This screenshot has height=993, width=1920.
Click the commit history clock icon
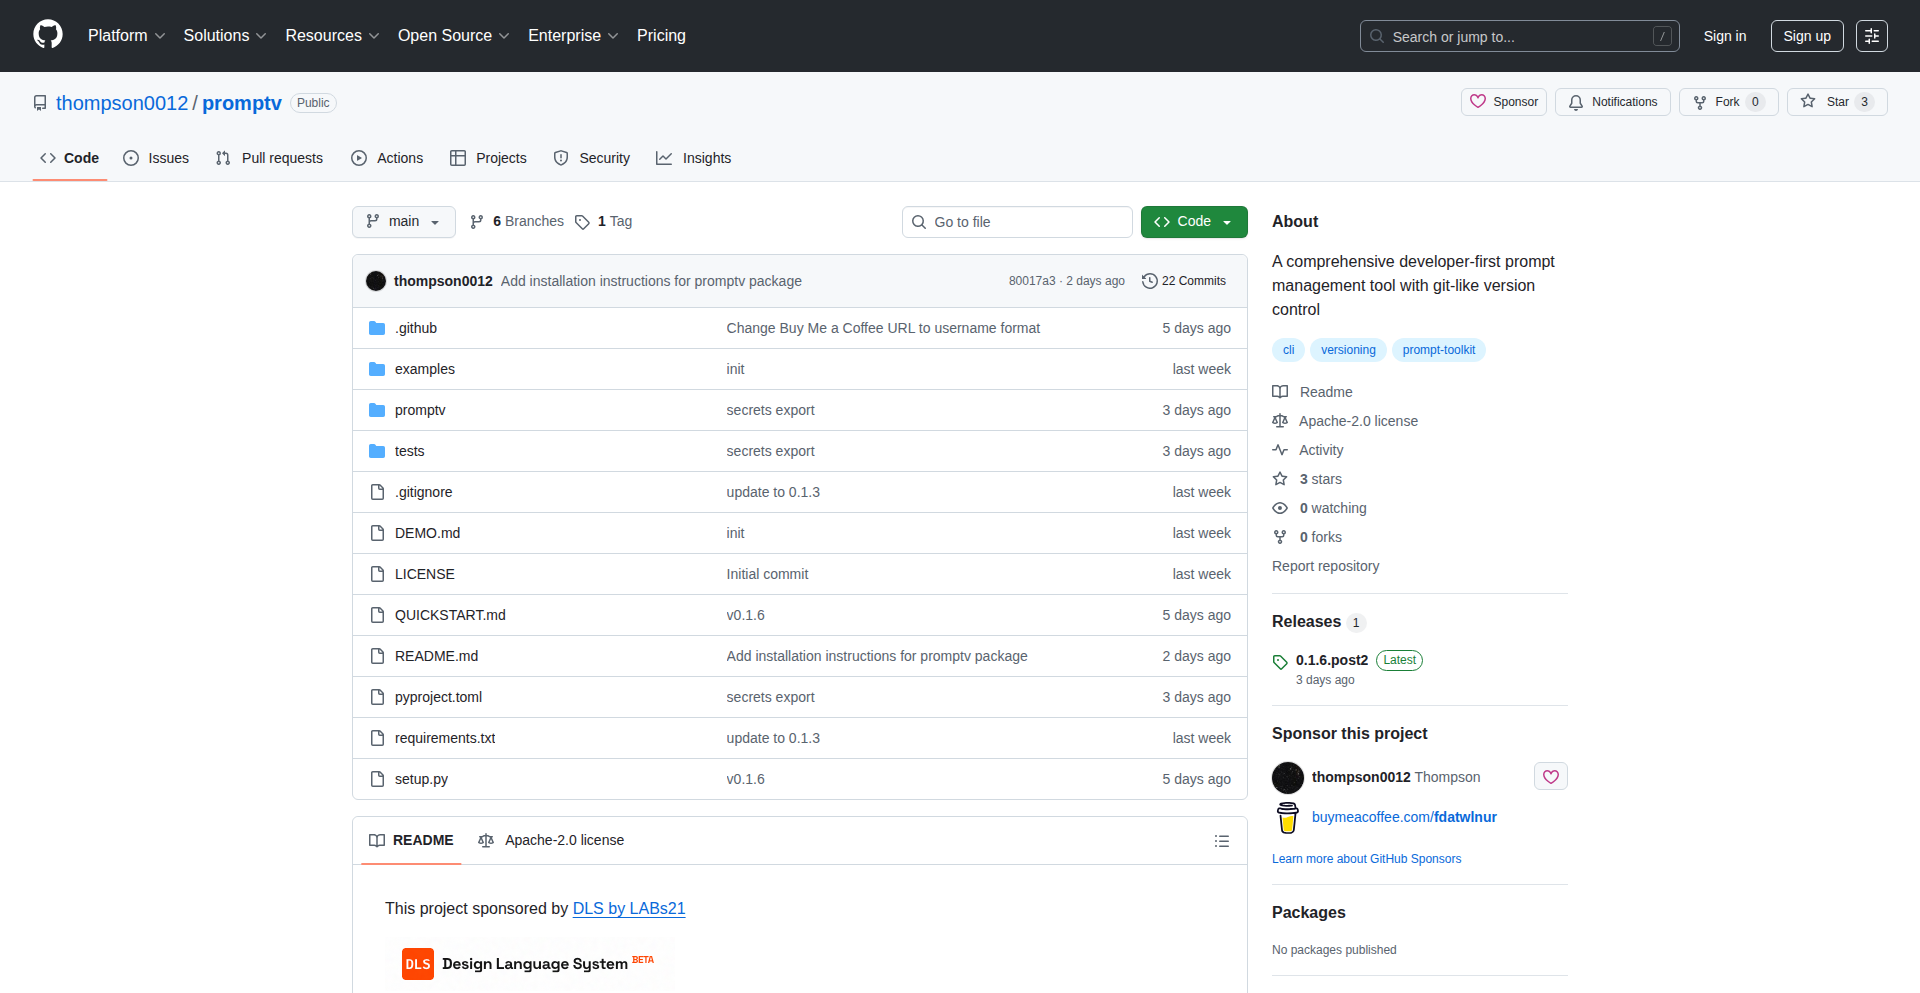pyautogui.click(x=1148, y=281)
